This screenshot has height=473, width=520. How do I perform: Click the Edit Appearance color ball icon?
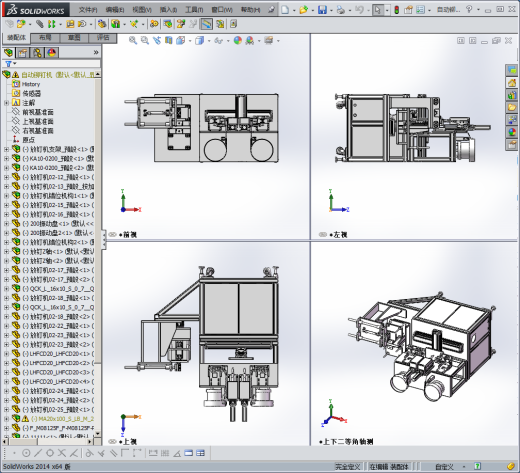pyautogui.click(x=238, y=41)
